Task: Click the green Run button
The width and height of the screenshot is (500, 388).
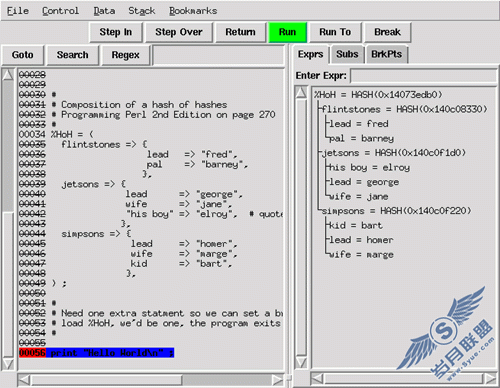Action: click(287, 32)
